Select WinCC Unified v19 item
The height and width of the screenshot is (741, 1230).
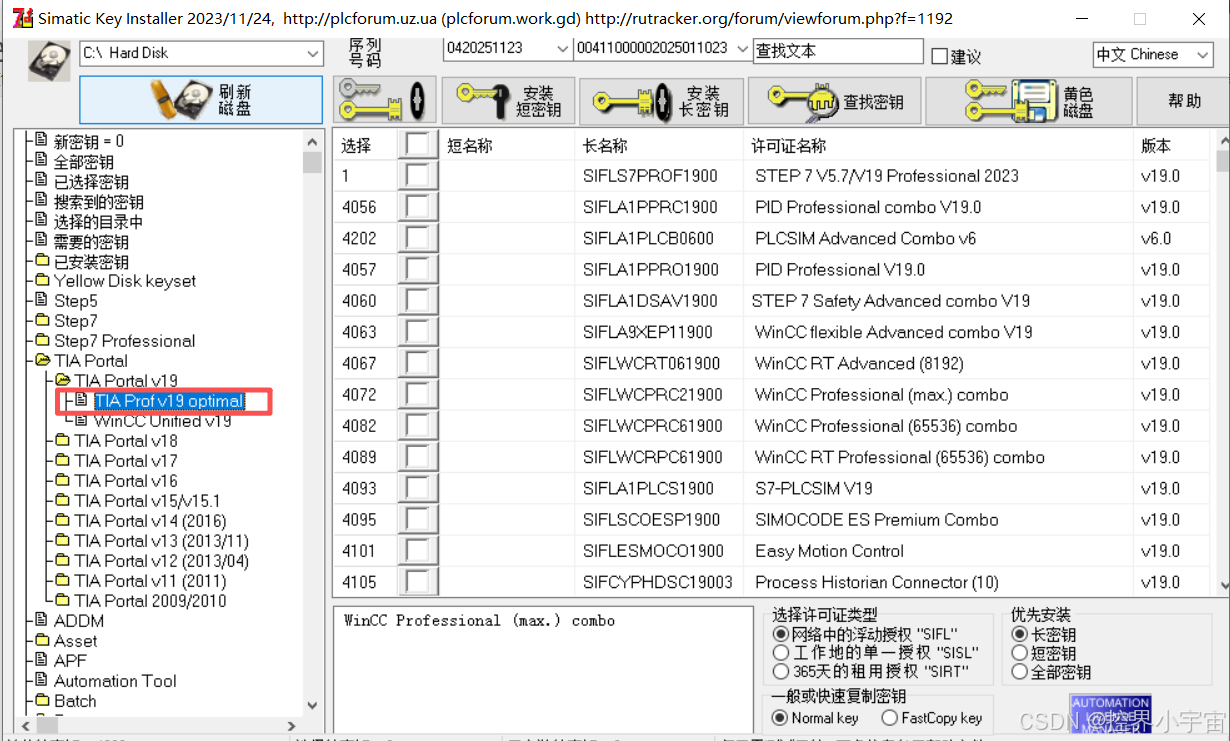pos(163,421)
